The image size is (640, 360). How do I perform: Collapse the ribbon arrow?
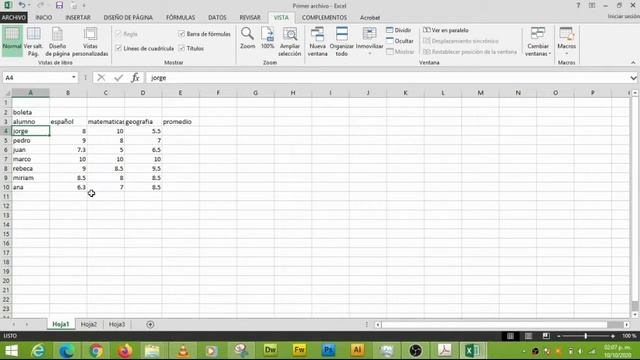click(x=633, y=62)
